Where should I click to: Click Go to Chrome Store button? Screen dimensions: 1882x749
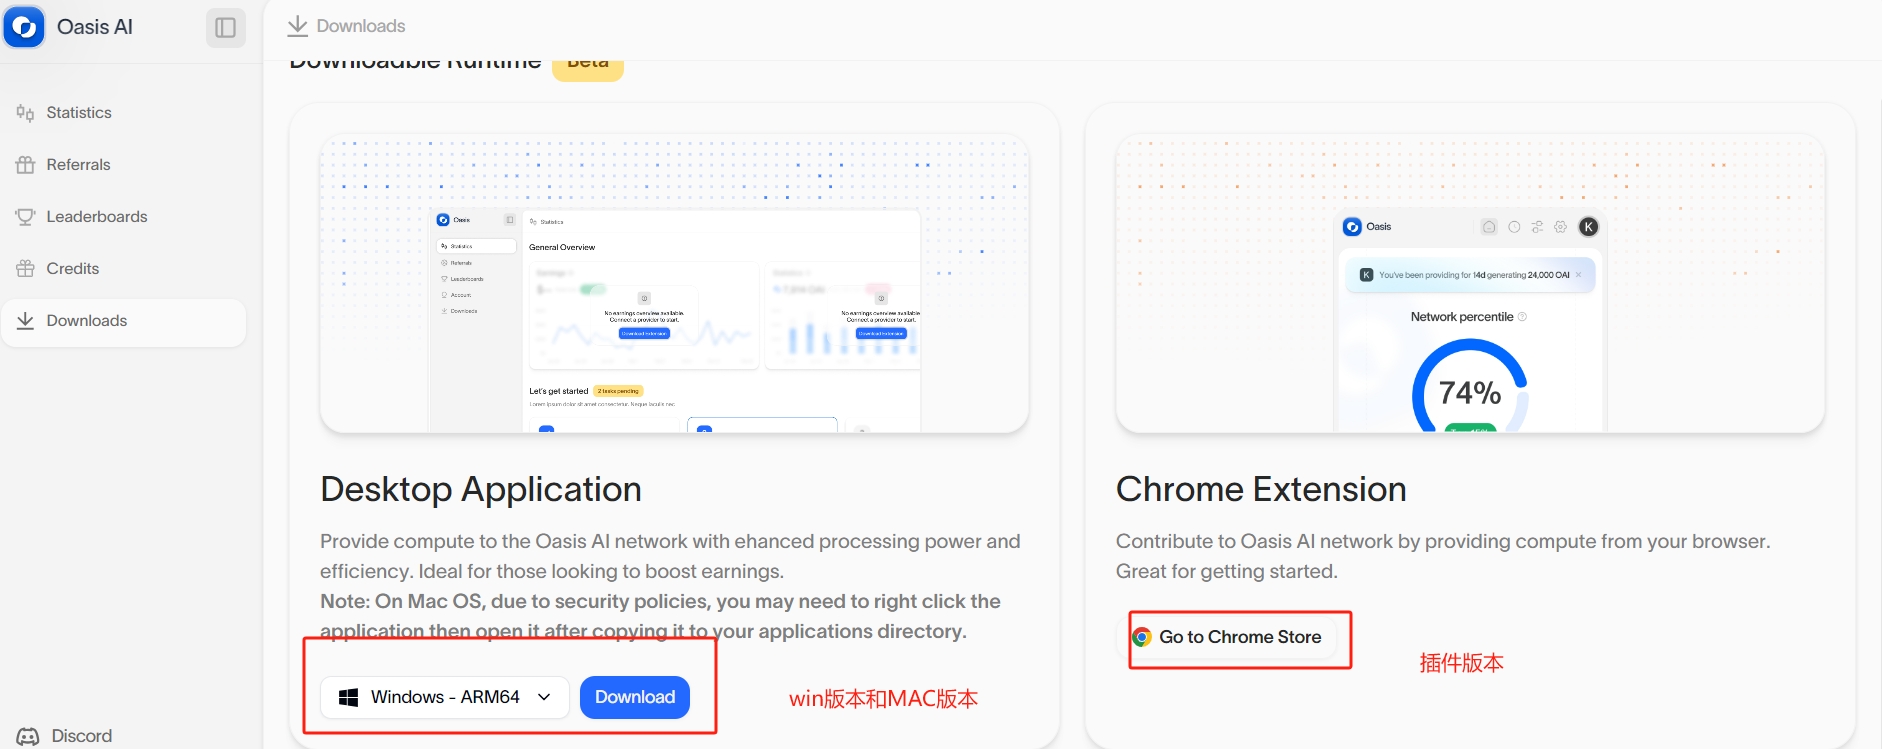[1227, 637]
